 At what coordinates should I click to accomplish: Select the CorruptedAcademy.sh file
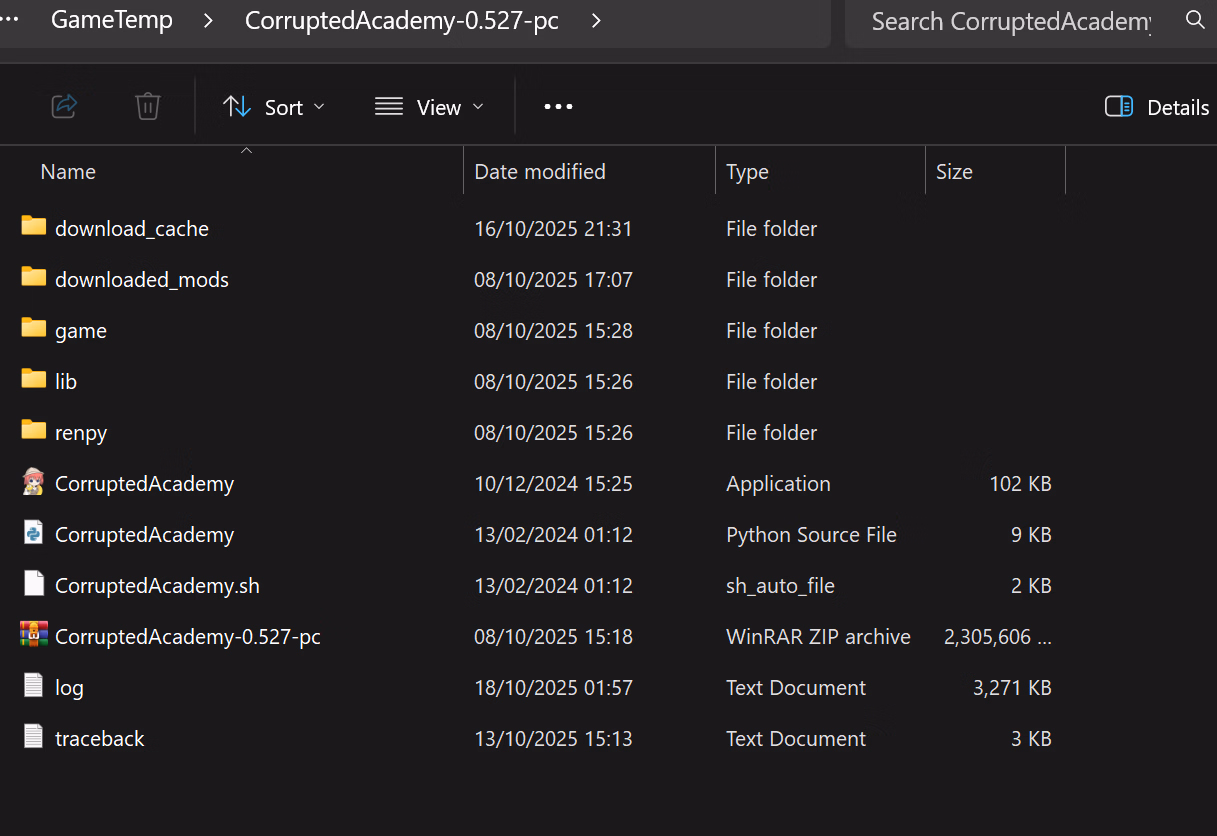[157, 586]
